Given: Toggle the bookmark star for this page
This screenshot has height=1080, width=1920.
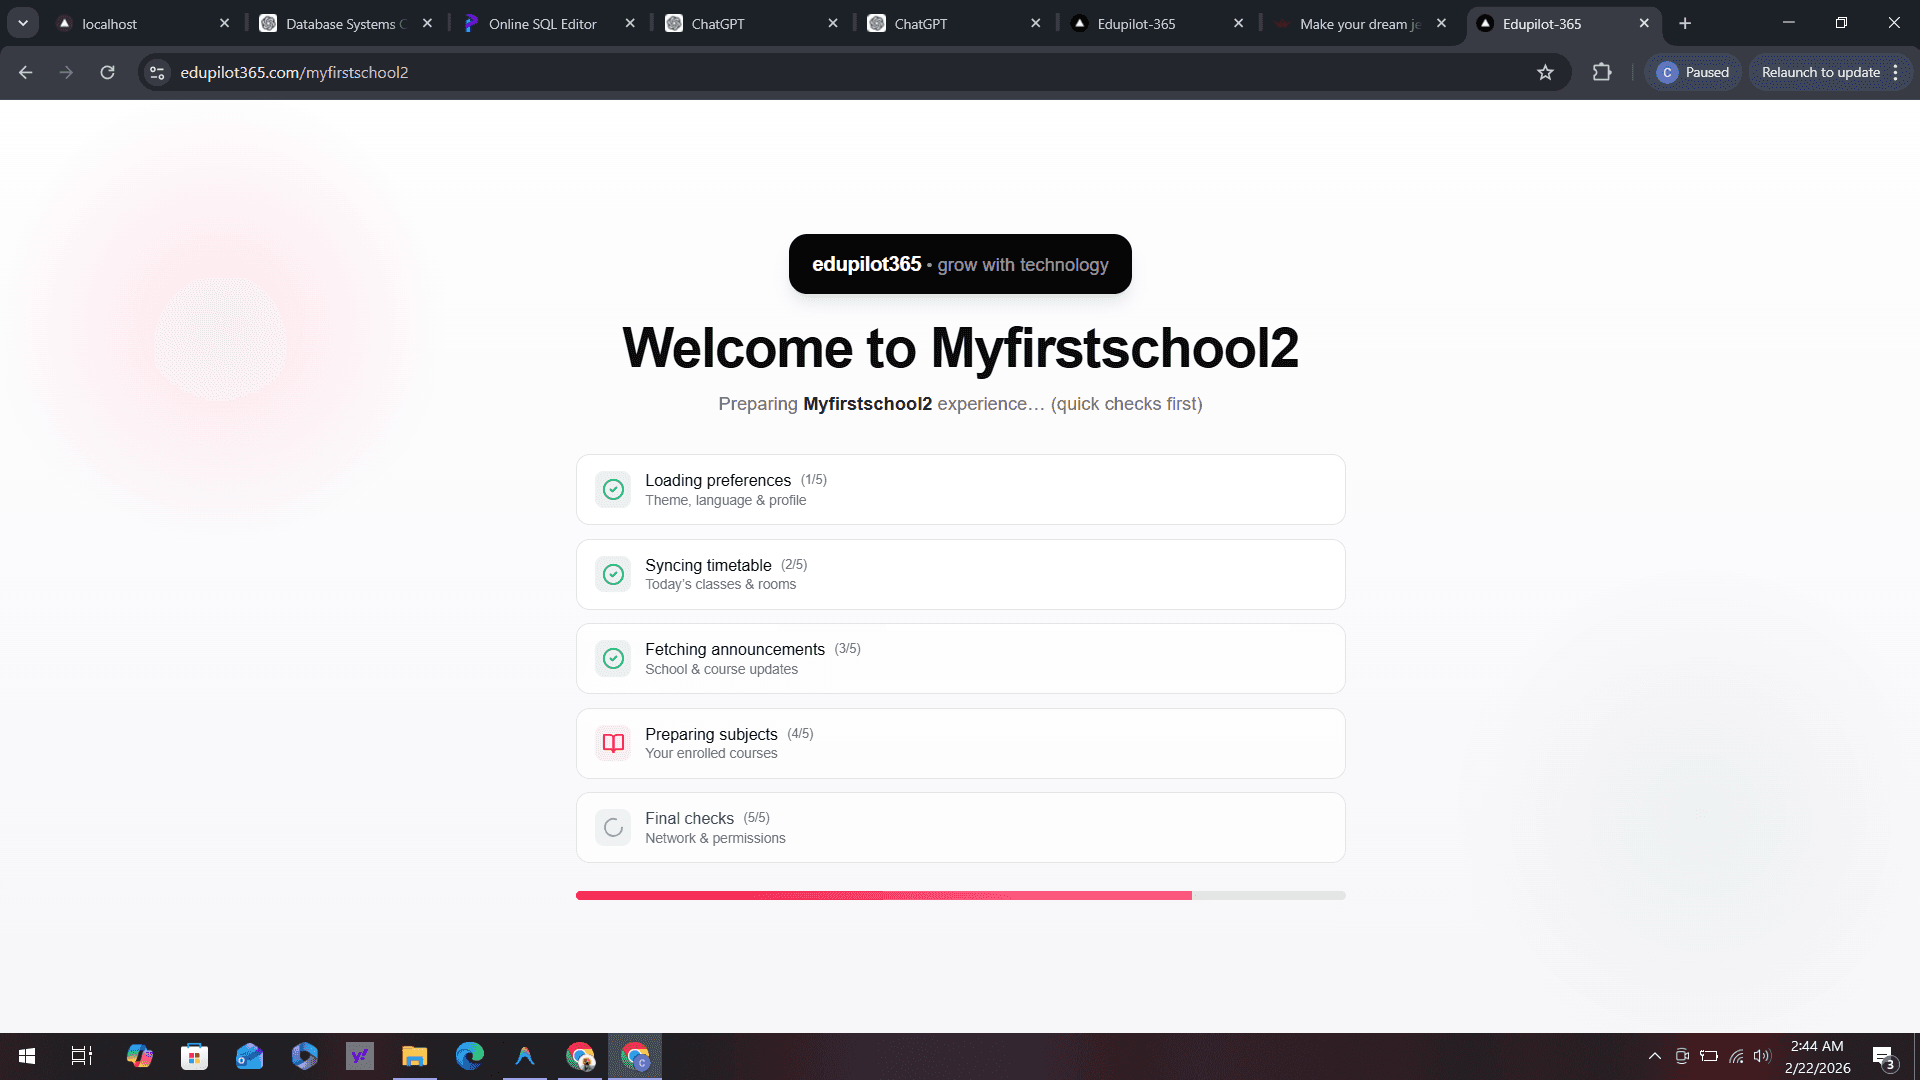Looking at the screenshot, I should [x=1546, y=72].
